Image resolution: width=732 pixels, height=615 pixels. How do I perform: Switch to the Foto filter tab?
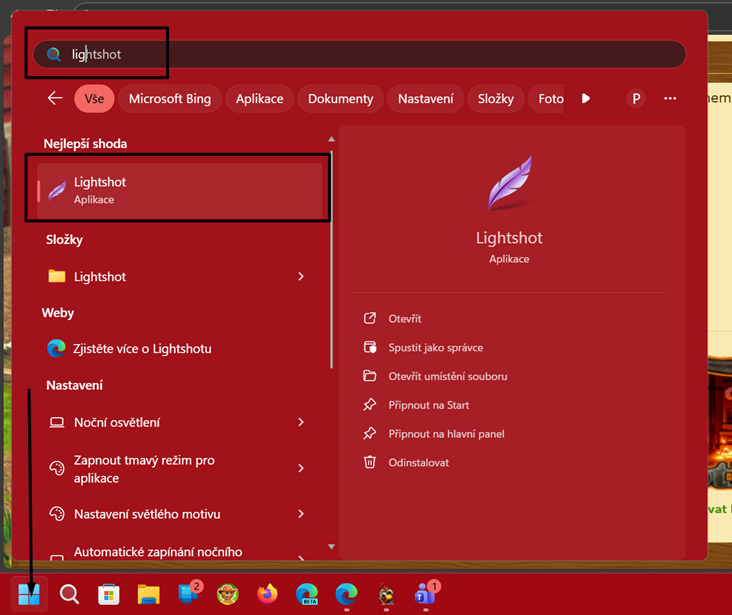tap(546, 99)
